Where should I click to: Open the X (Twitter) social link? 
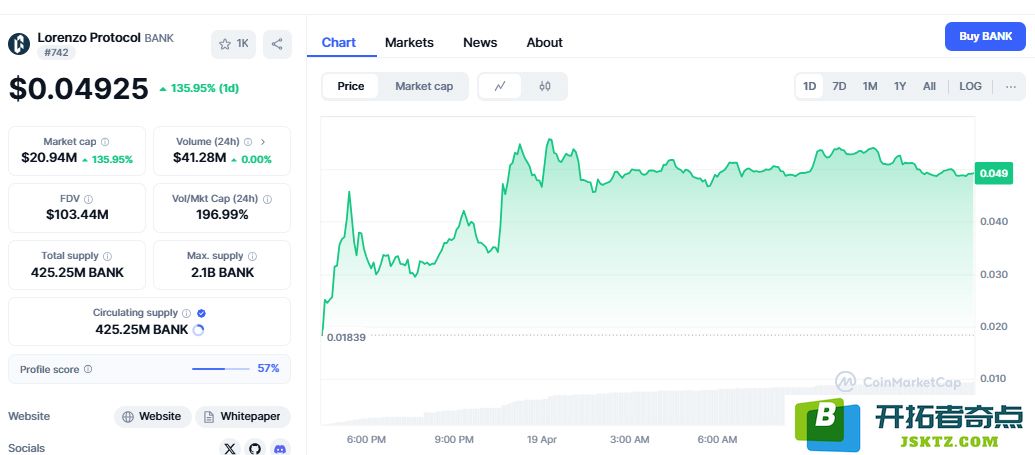point(230,448)
